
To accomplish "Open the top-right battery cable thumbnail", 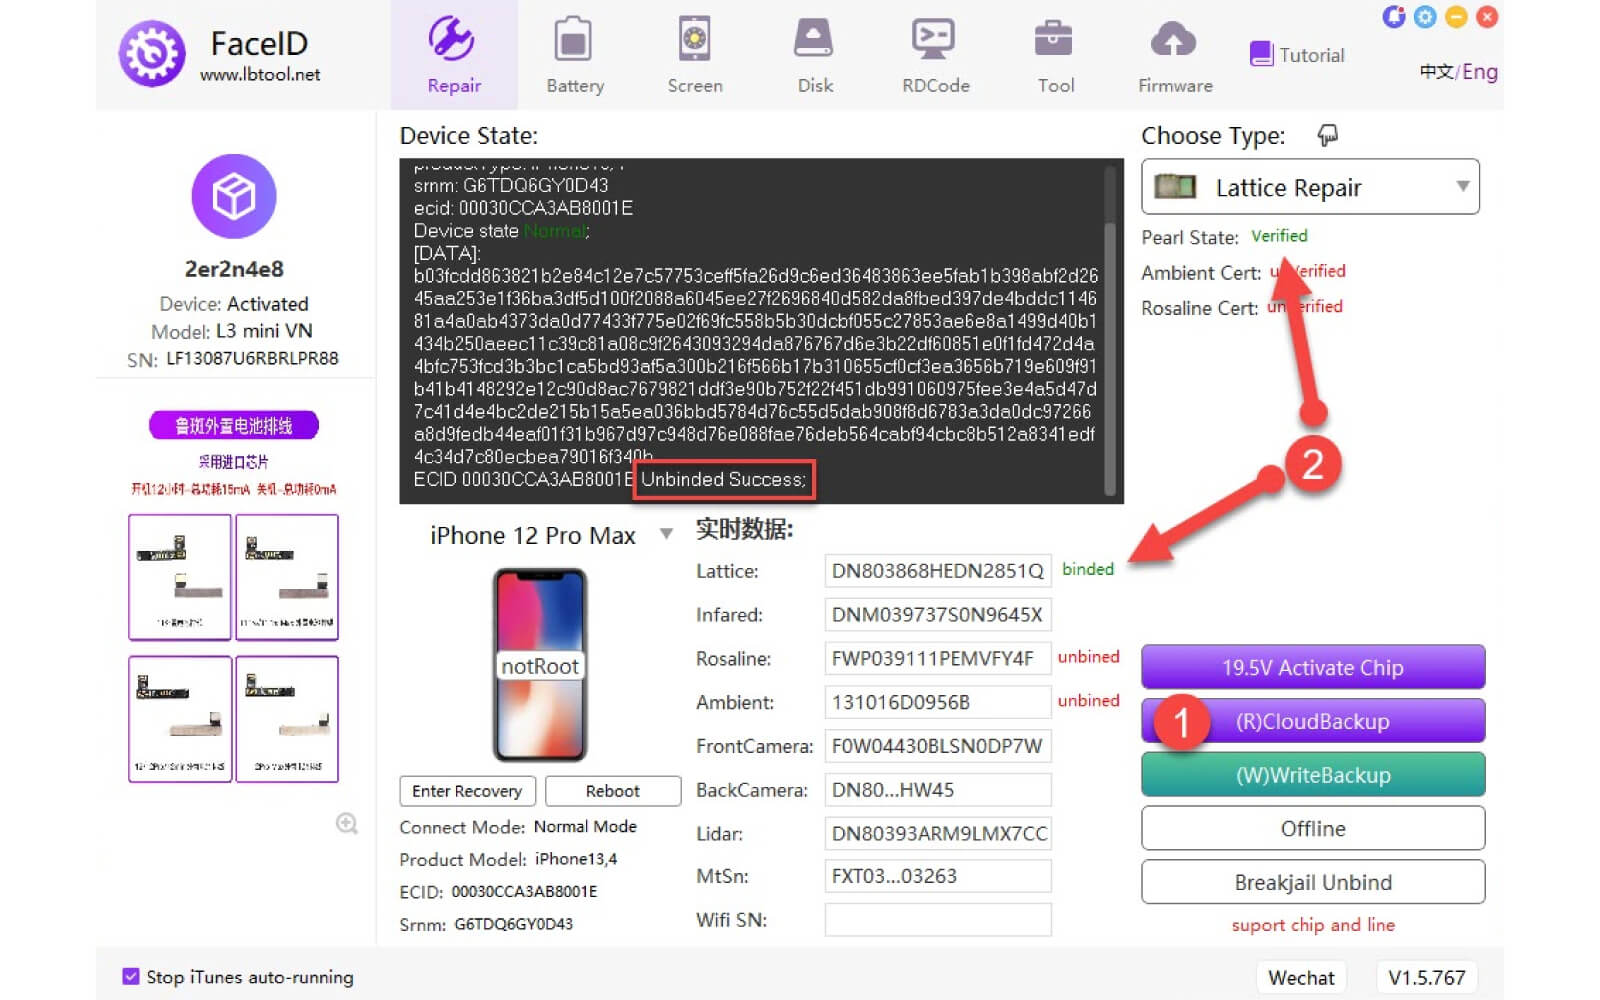I will (288, 577).
